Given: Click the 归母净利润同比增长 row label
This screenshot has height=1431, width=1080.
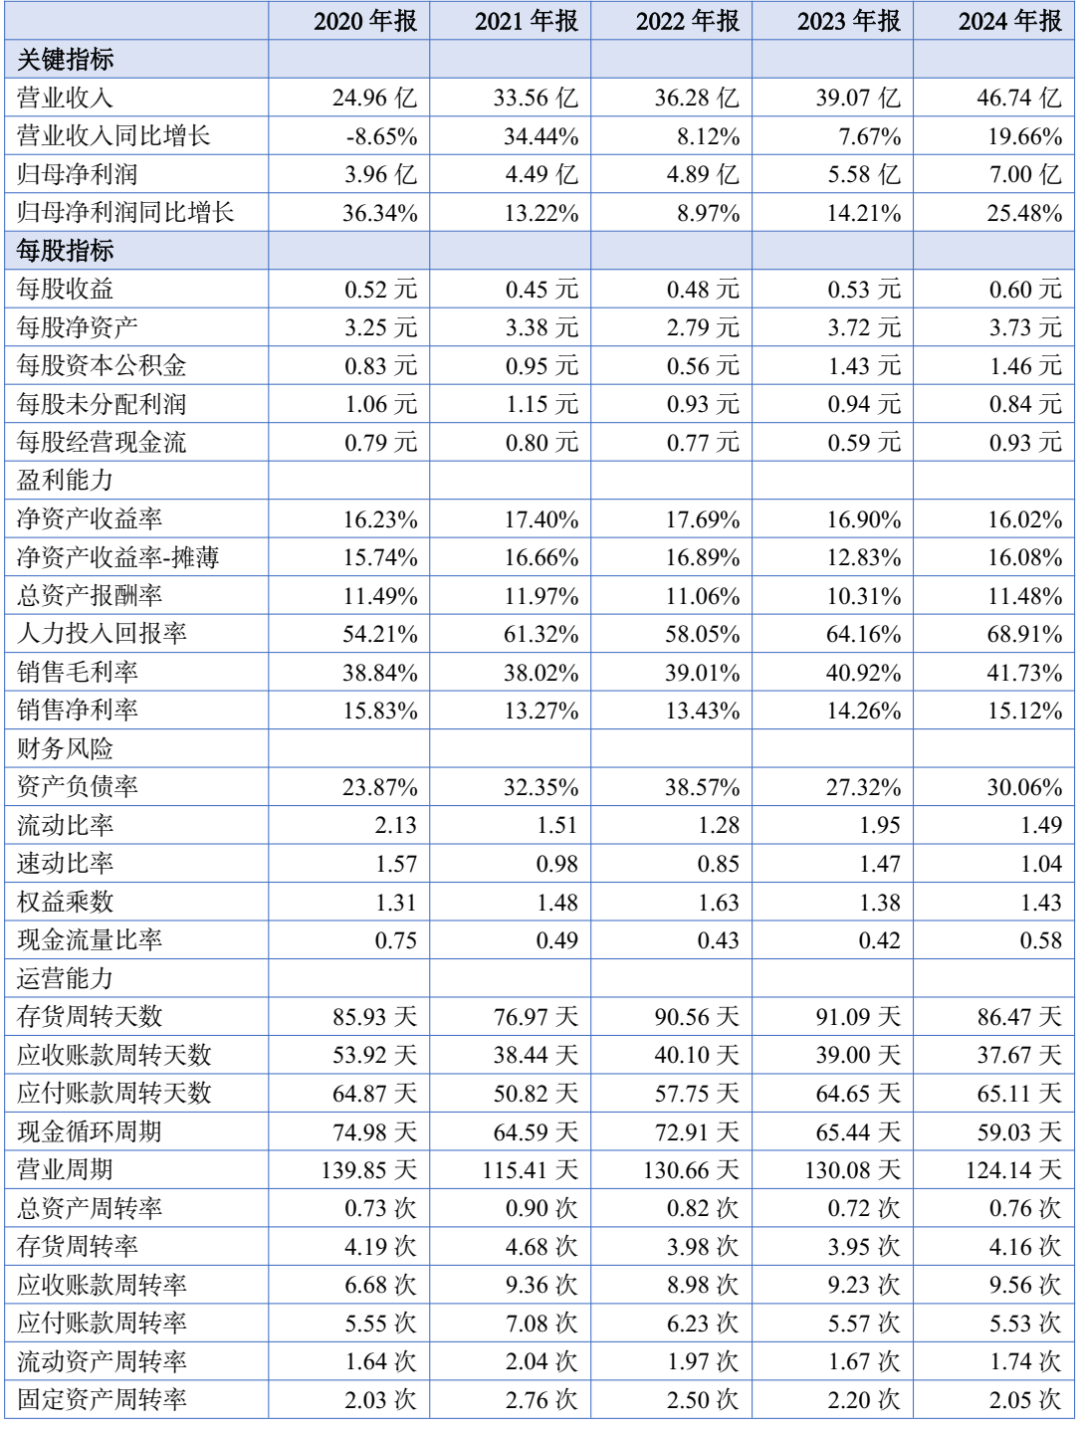Looking at the screenshot, I should coord(126,212).
